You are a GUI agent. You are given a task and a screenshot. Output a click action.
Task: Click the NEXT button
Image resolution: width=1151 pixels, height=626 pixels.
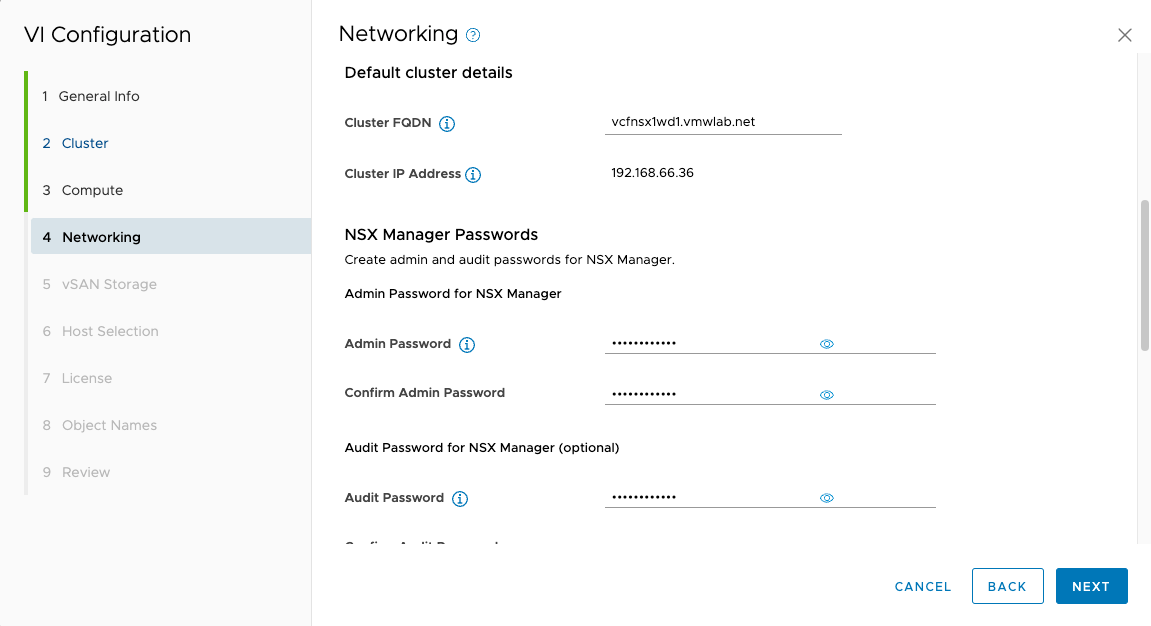[x=1092, y=586]
